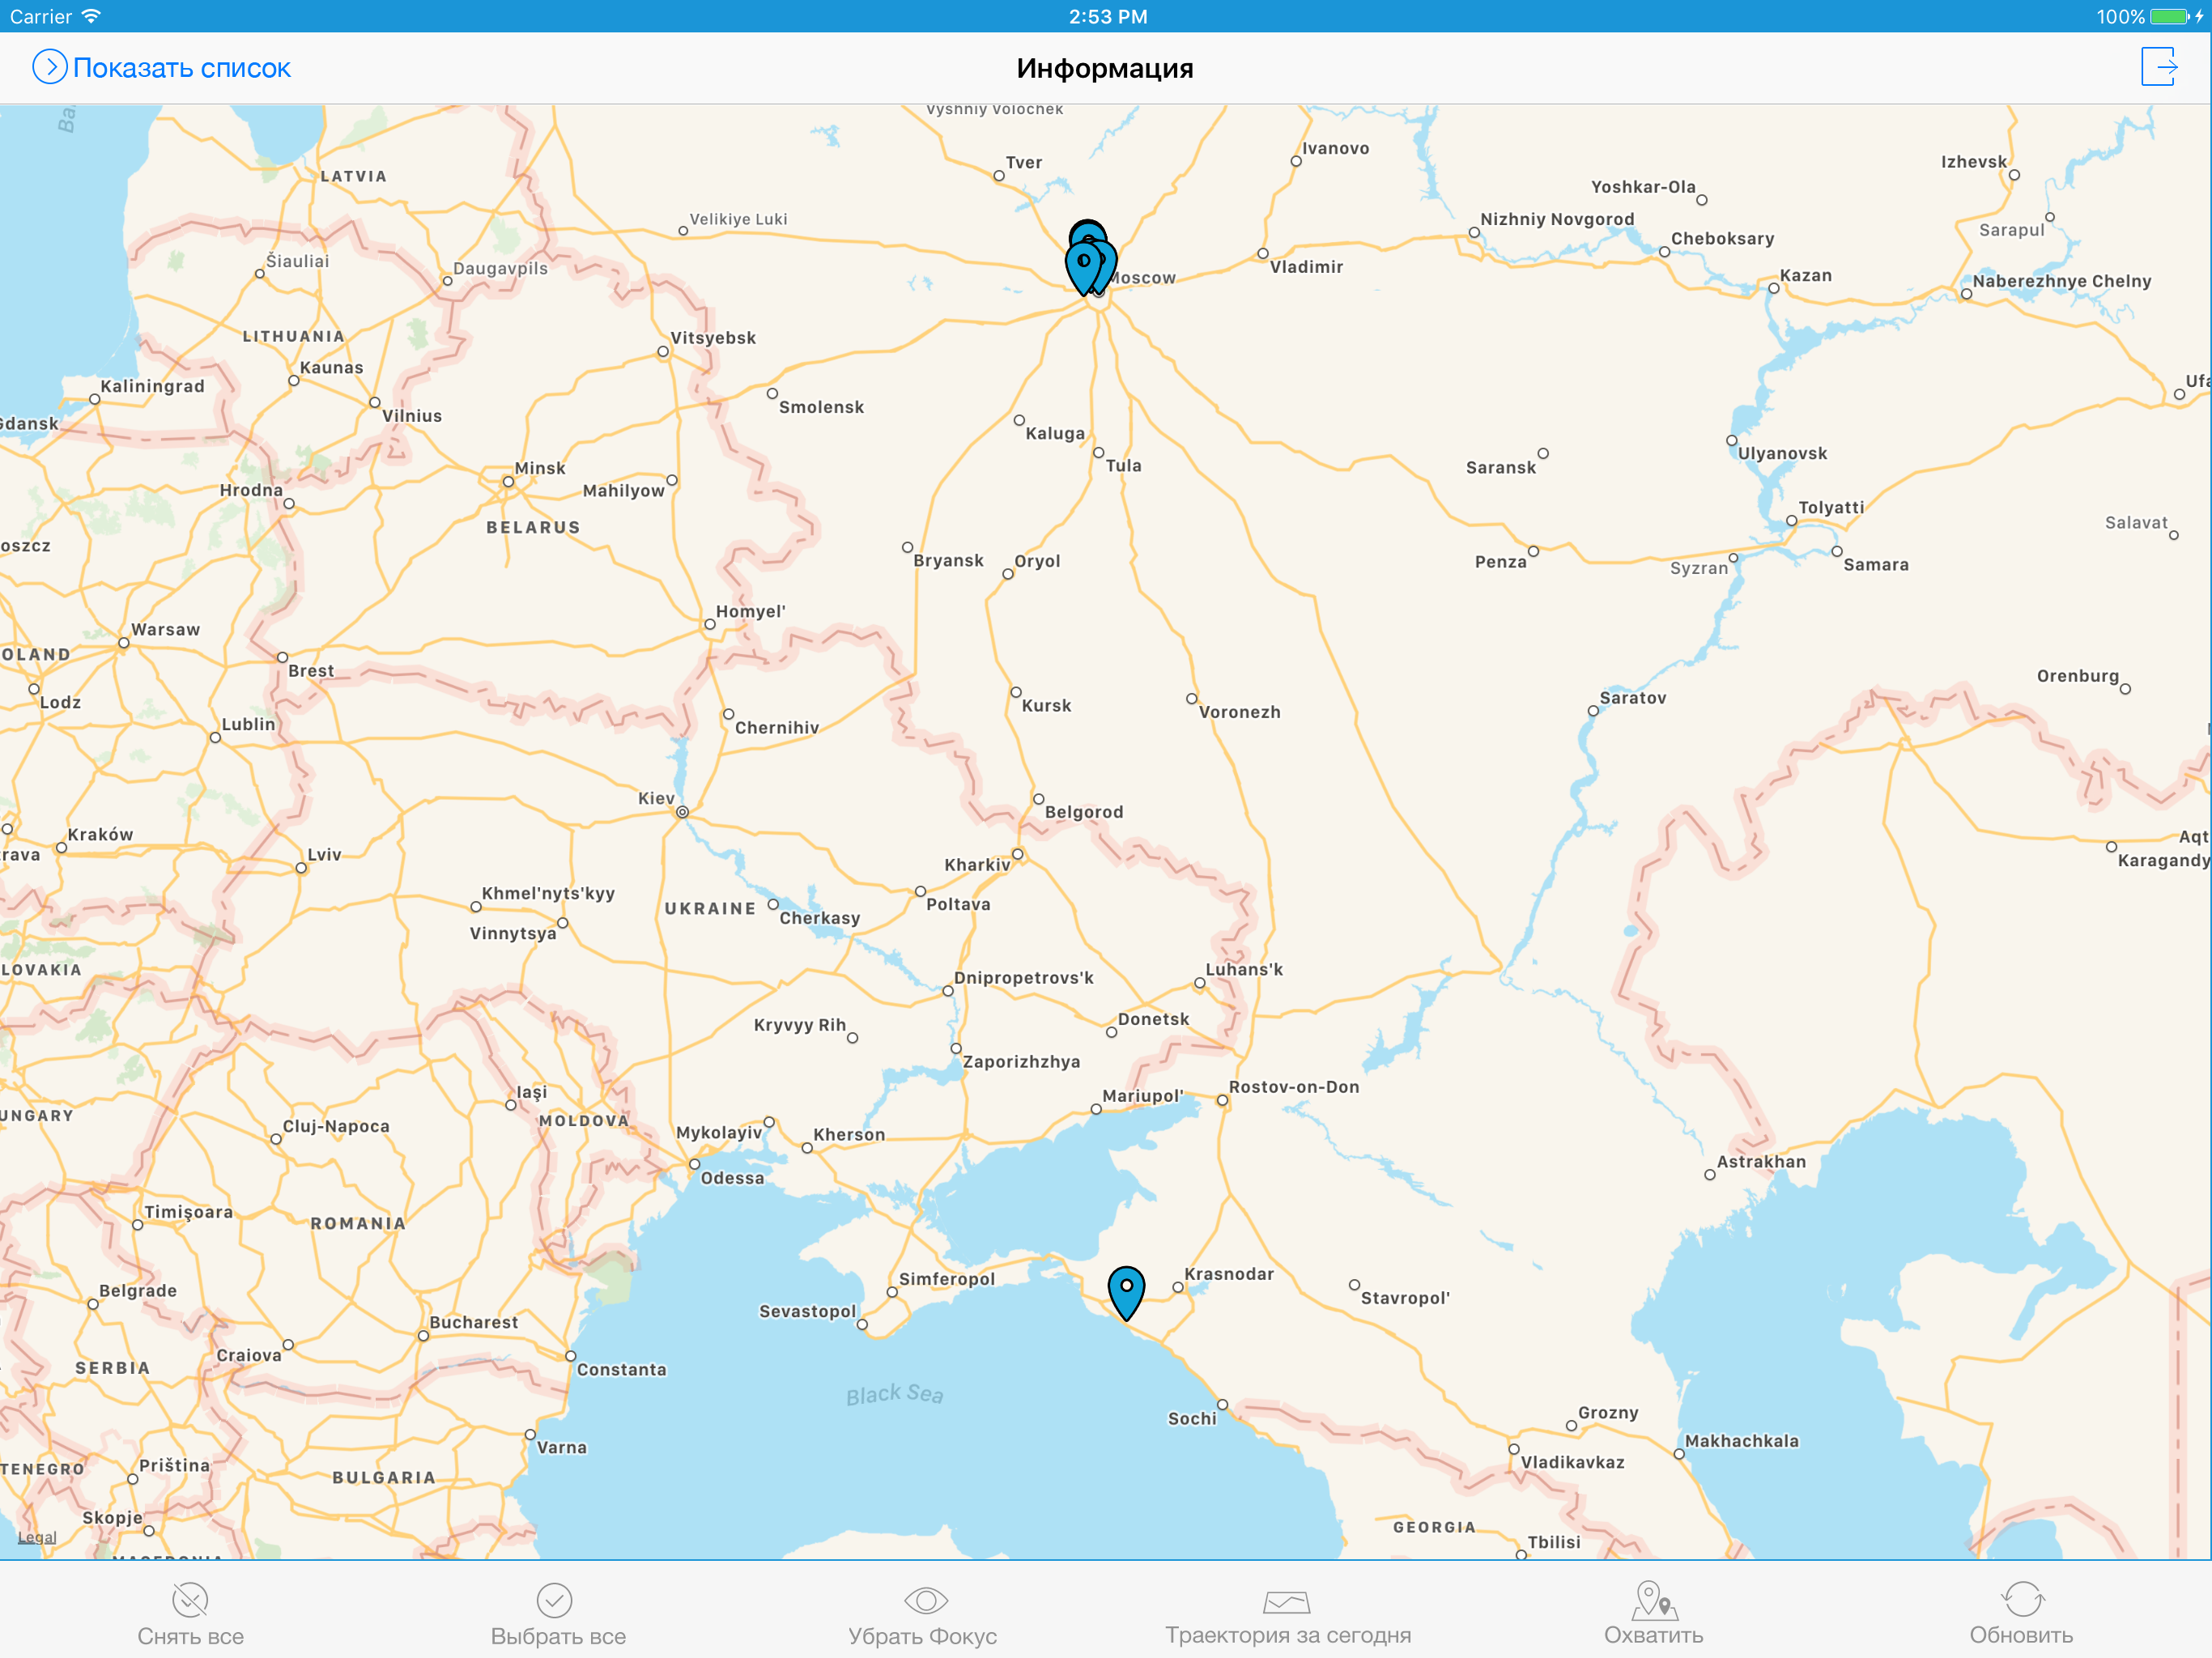Tap the Охватить label
This screenshot has width=2212, height=1658.
point(1654,1635)
